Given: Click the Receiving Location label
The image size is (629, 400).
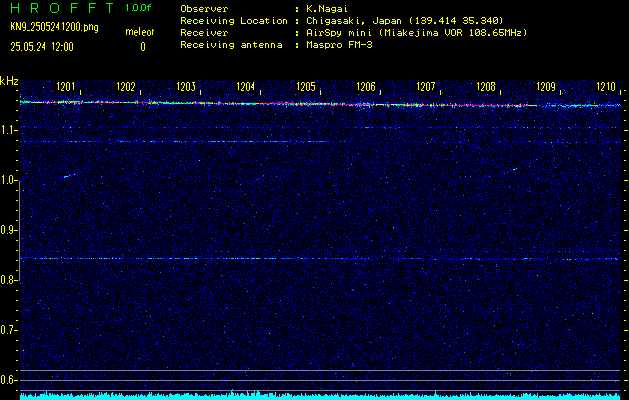Looking at the screenshot, I should coord(234,20).
